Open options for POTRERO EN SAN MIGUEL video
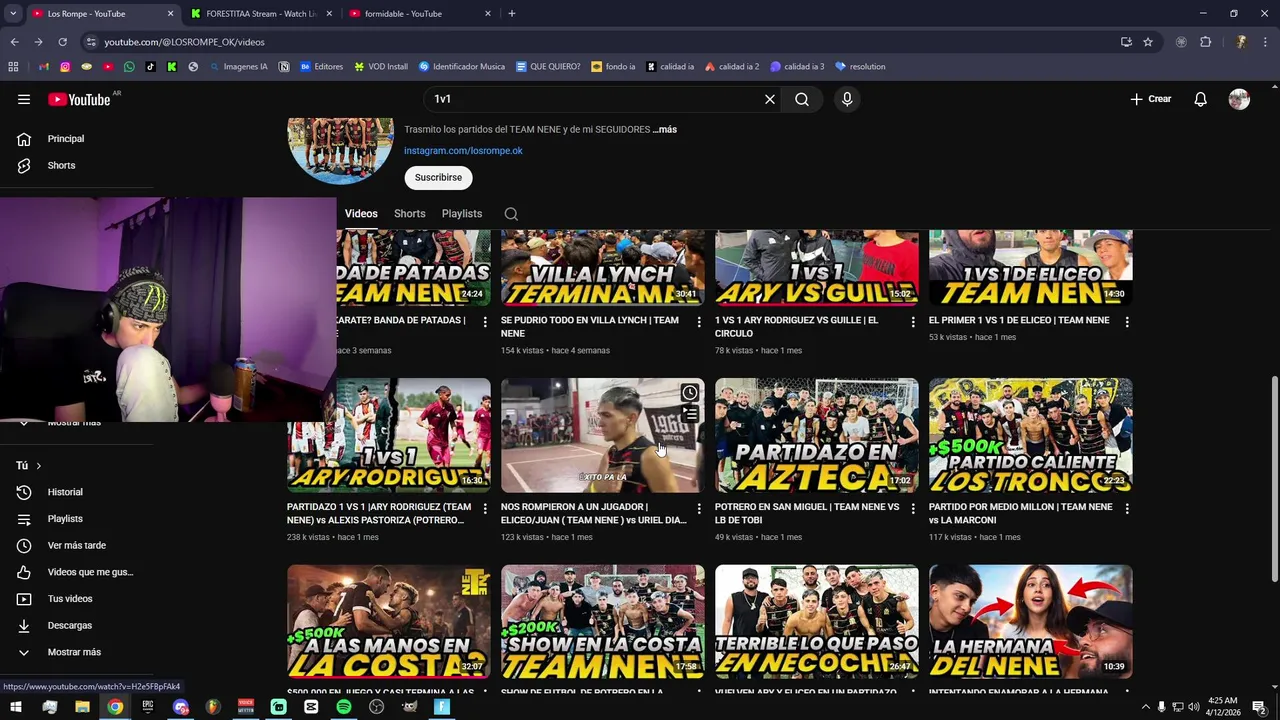This screenshot has height=720, width=1280. [x=912, y=509]
